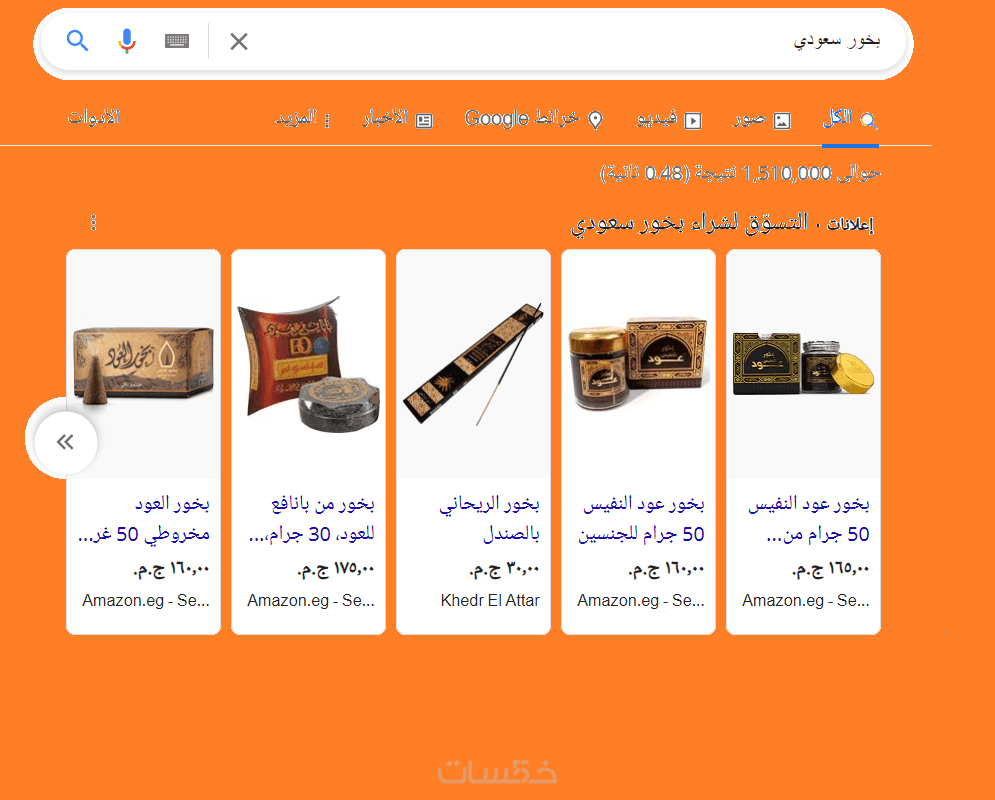
Task: Click title بخور العود مخروطي 50
Action: [144, 519]
